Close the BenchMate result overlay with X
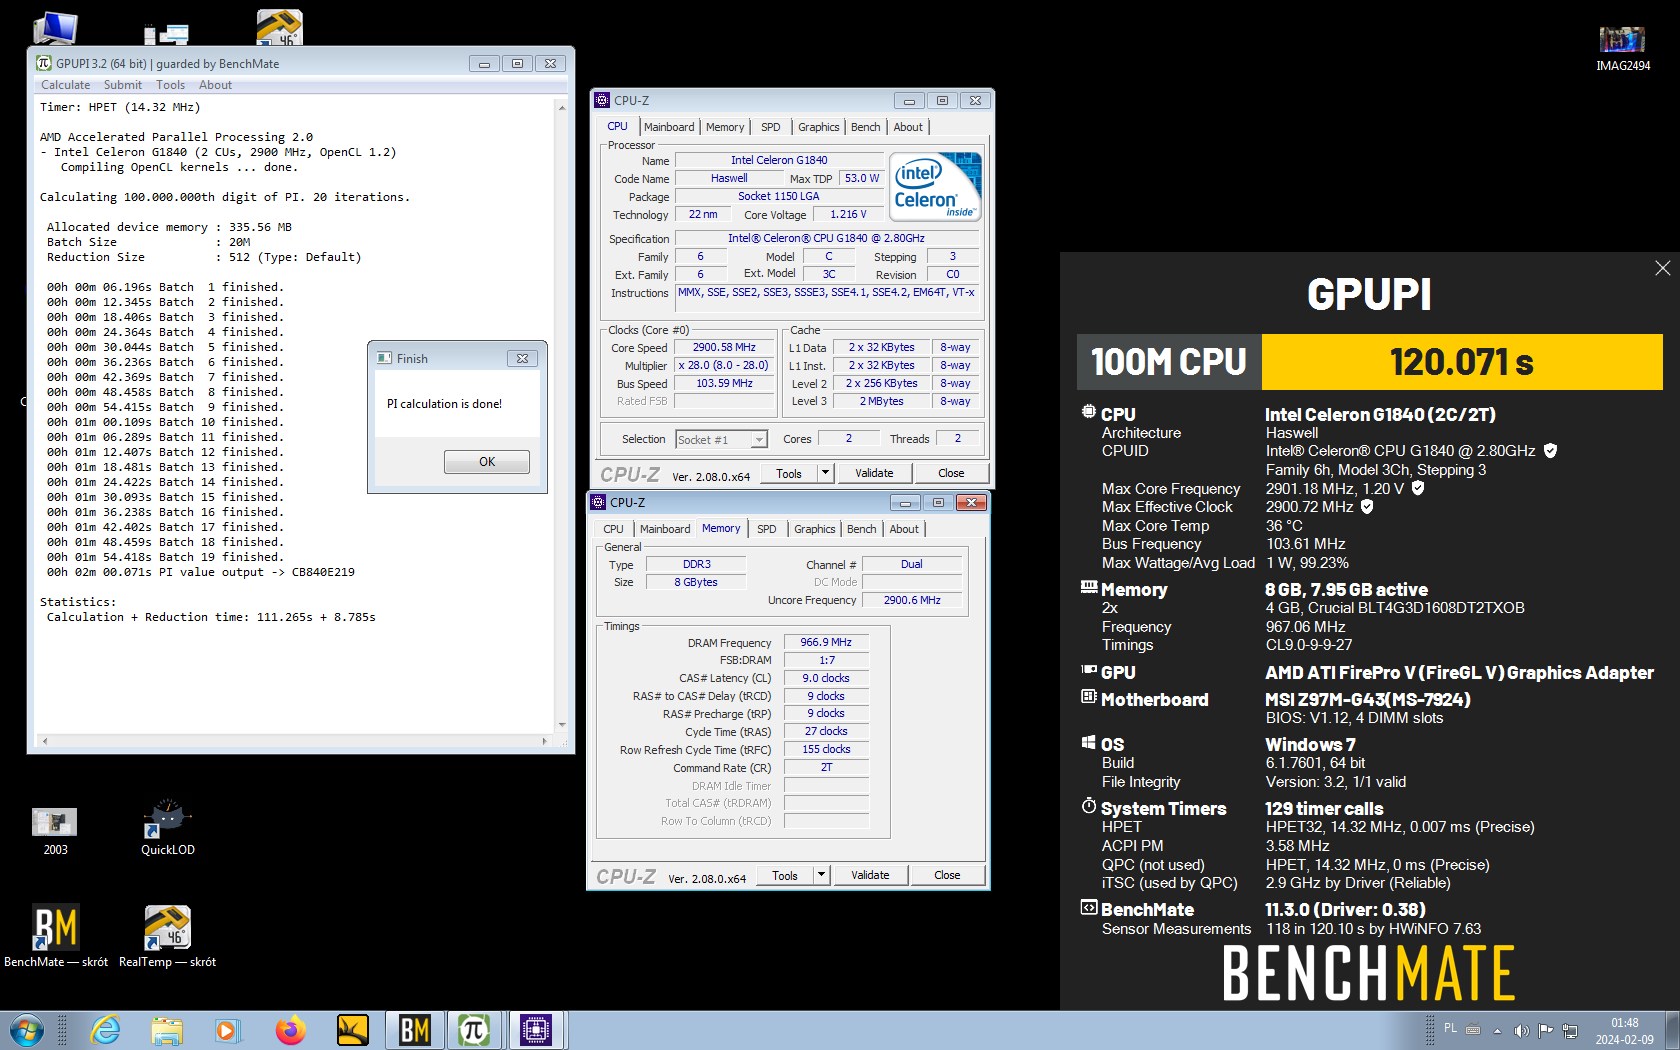Screen dimensions: 1680x1050 1662,268
